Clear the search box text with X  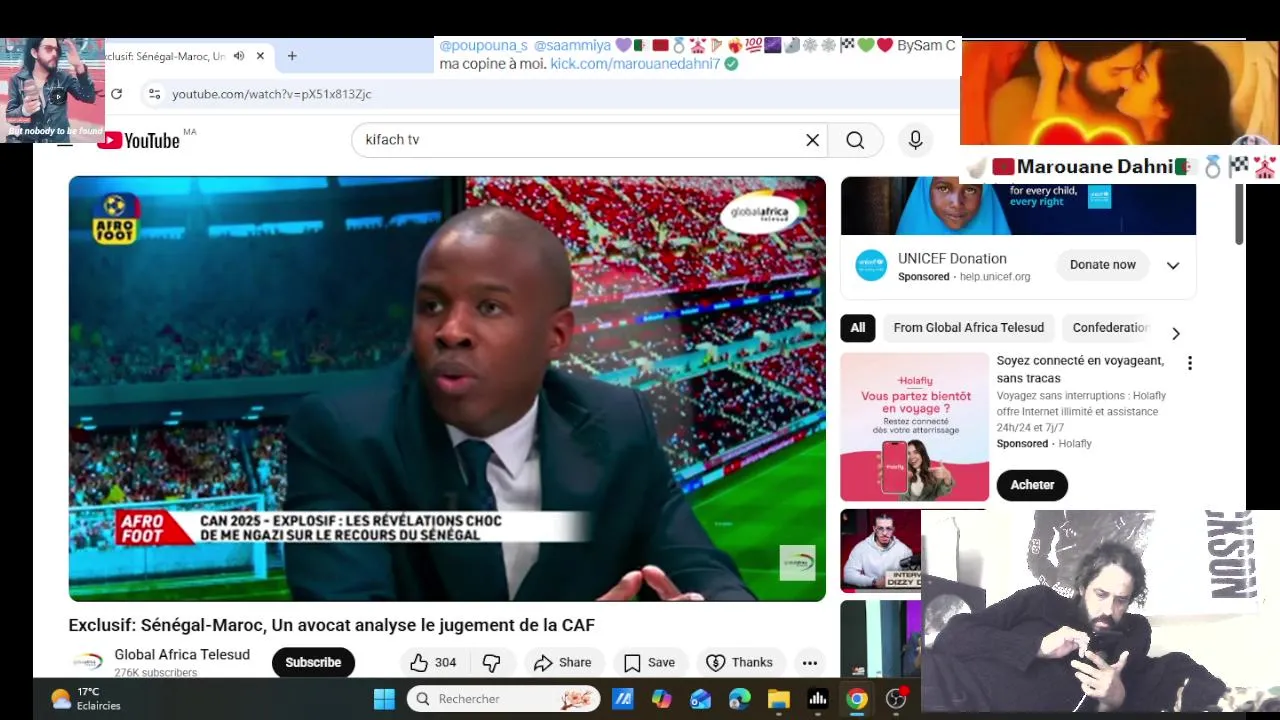[x=813, y=140]
